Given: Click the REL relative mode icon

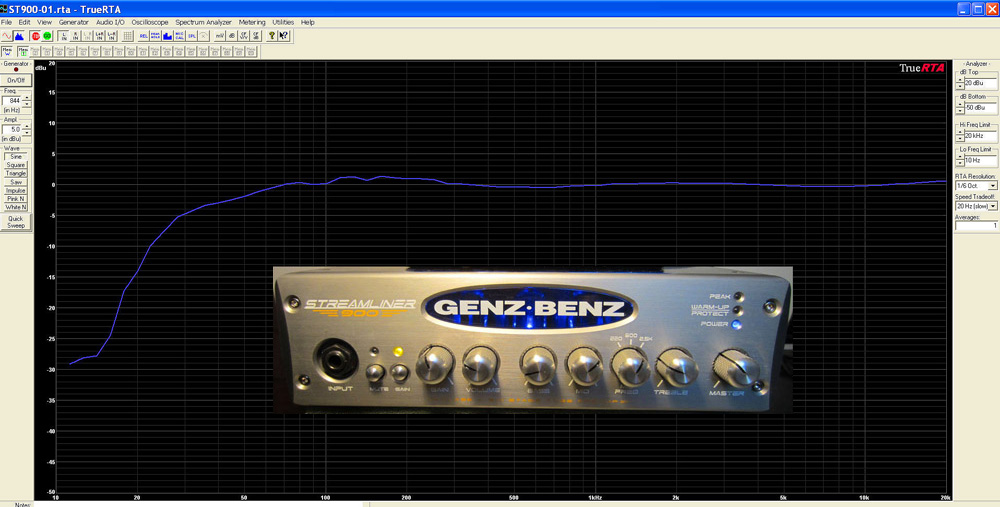Looking at the screenshot, I should (144, 36).
